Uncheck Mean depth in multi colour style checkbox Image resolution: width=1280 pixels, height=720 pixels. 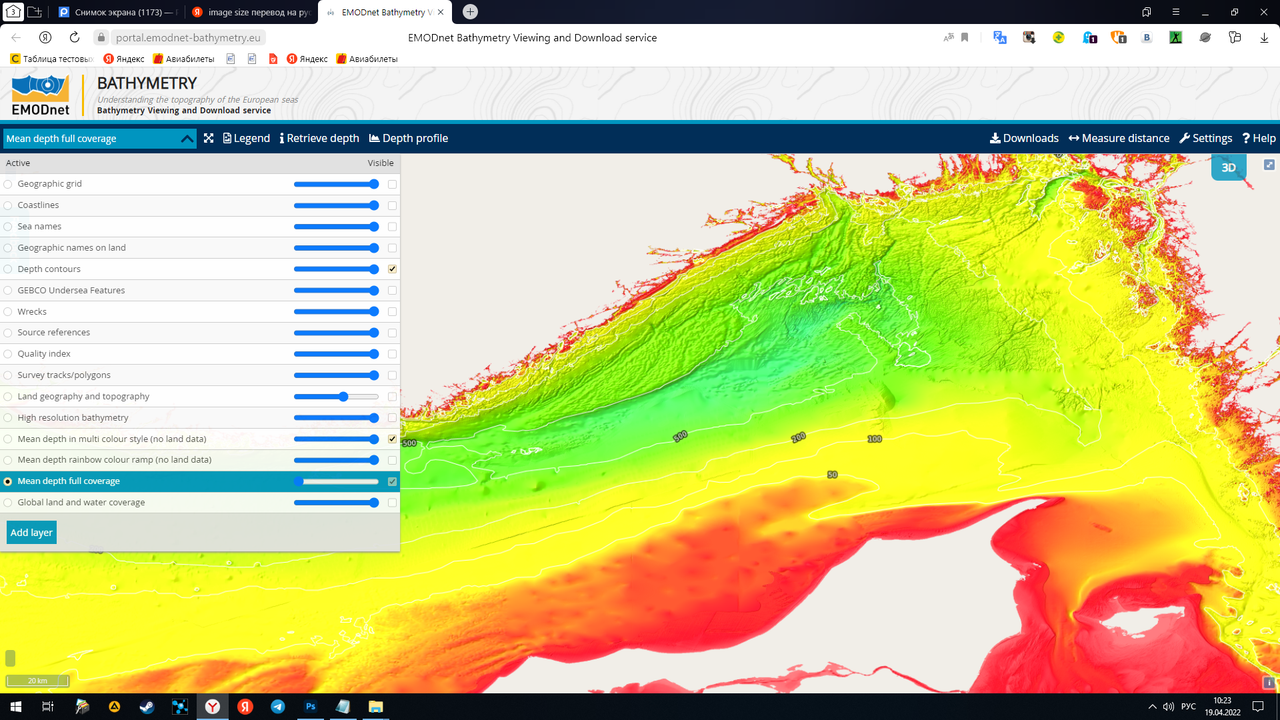tap(392, 439)
